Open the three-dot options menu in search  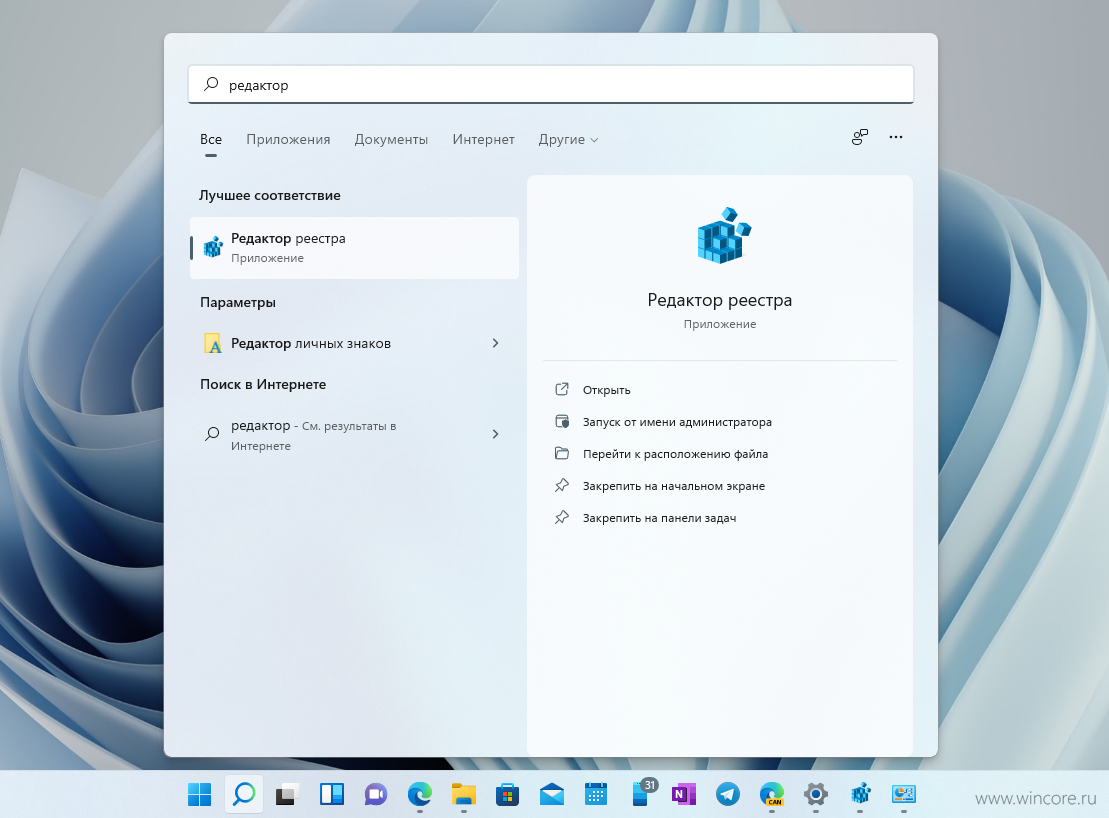(x=896, y=137)
